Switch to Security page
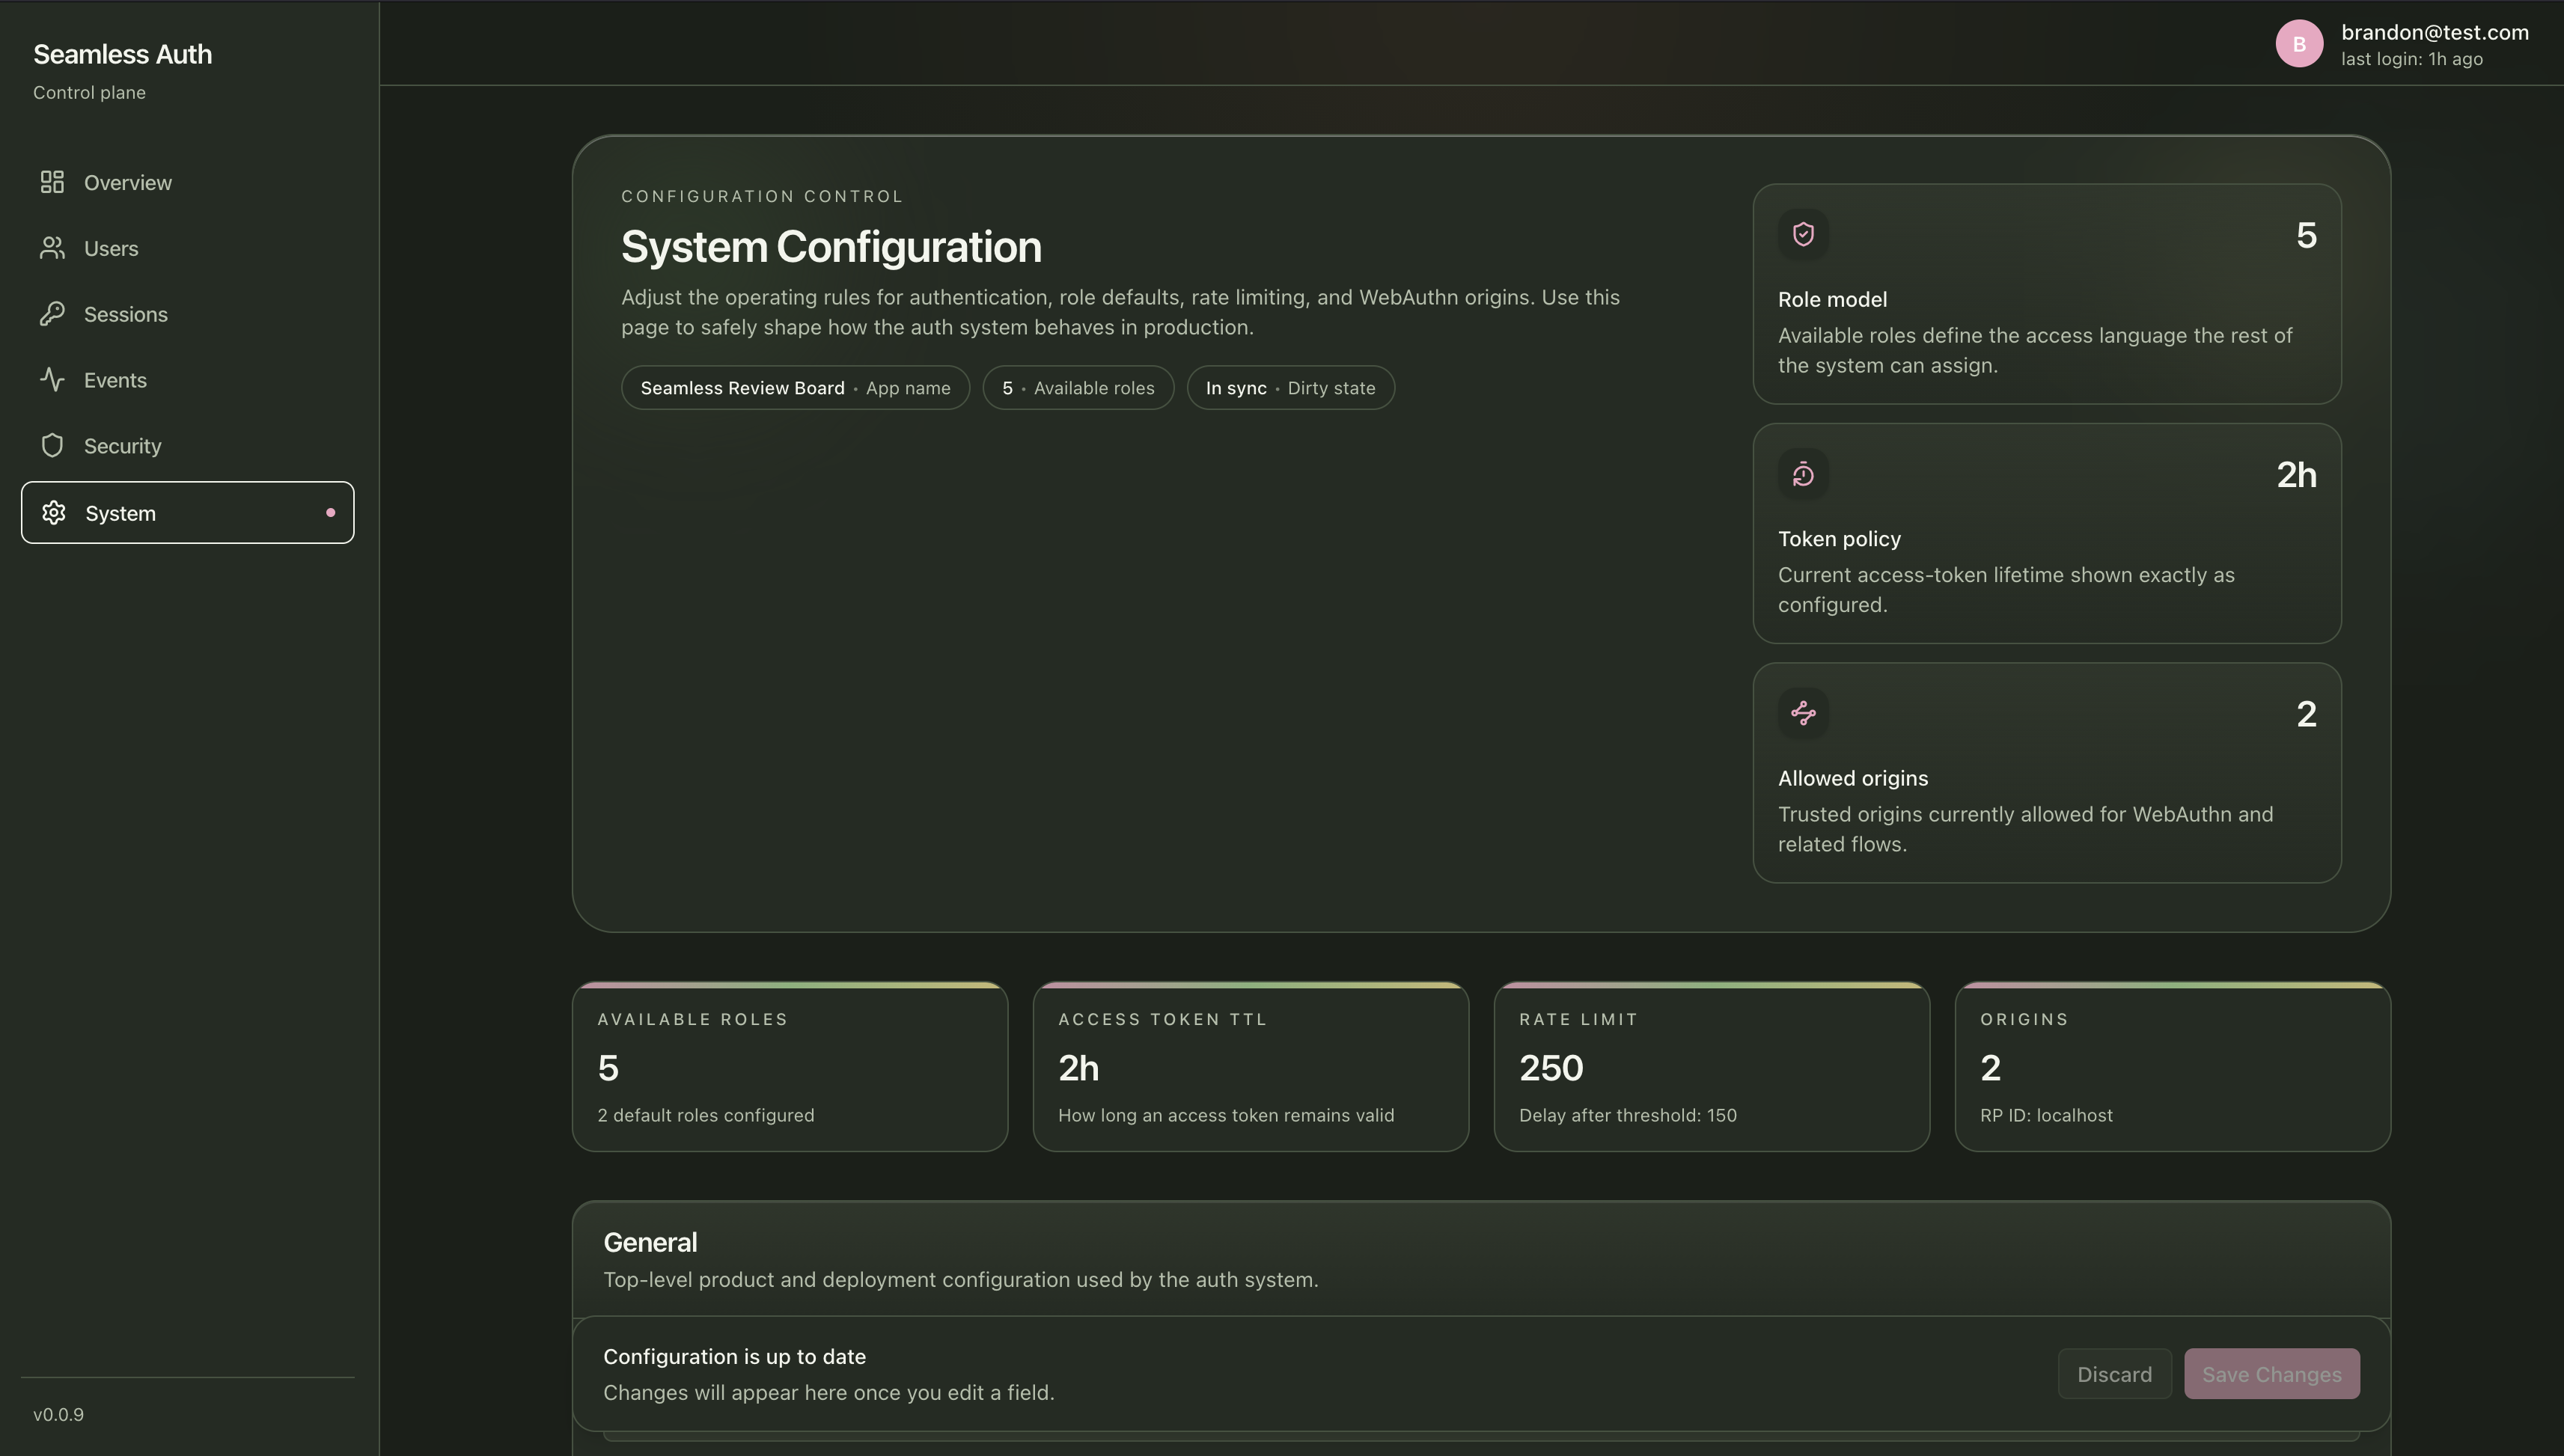Image resolution: width=2564 pixels, height=1456 pixels. (x=187, y=446)
